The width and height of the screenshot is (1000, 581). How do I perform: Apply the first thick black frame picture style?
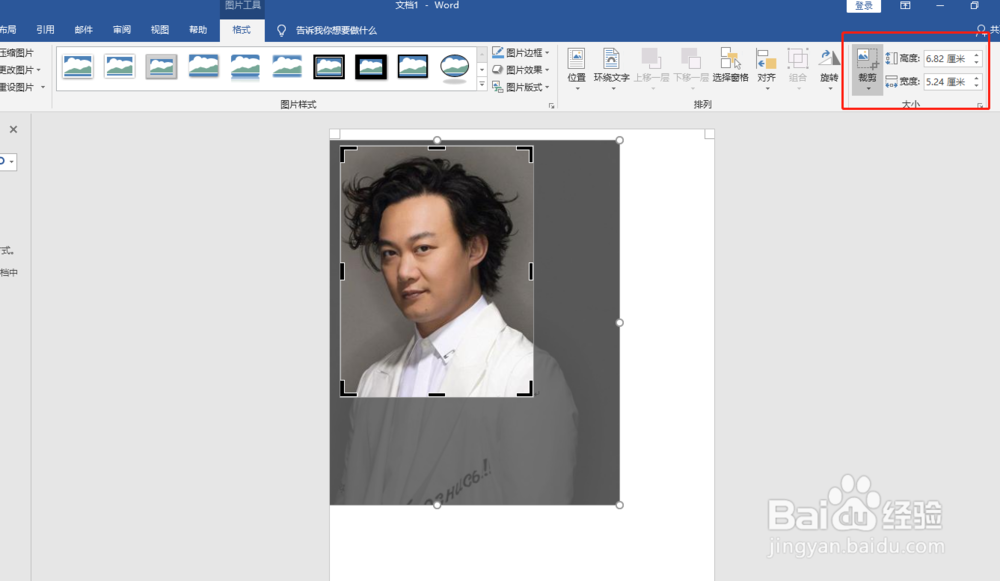[x=329, y=66]
